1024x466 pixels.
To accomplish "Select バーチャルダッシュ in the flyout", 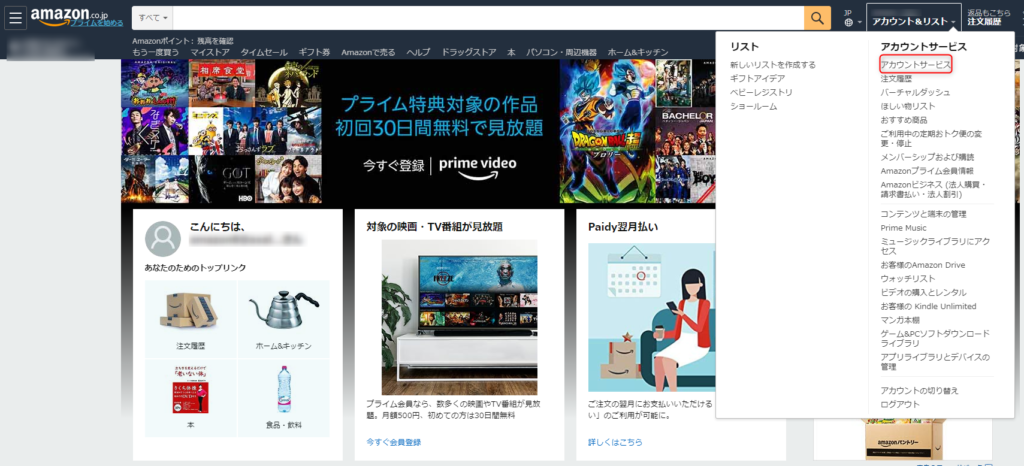I will point(915,92).
